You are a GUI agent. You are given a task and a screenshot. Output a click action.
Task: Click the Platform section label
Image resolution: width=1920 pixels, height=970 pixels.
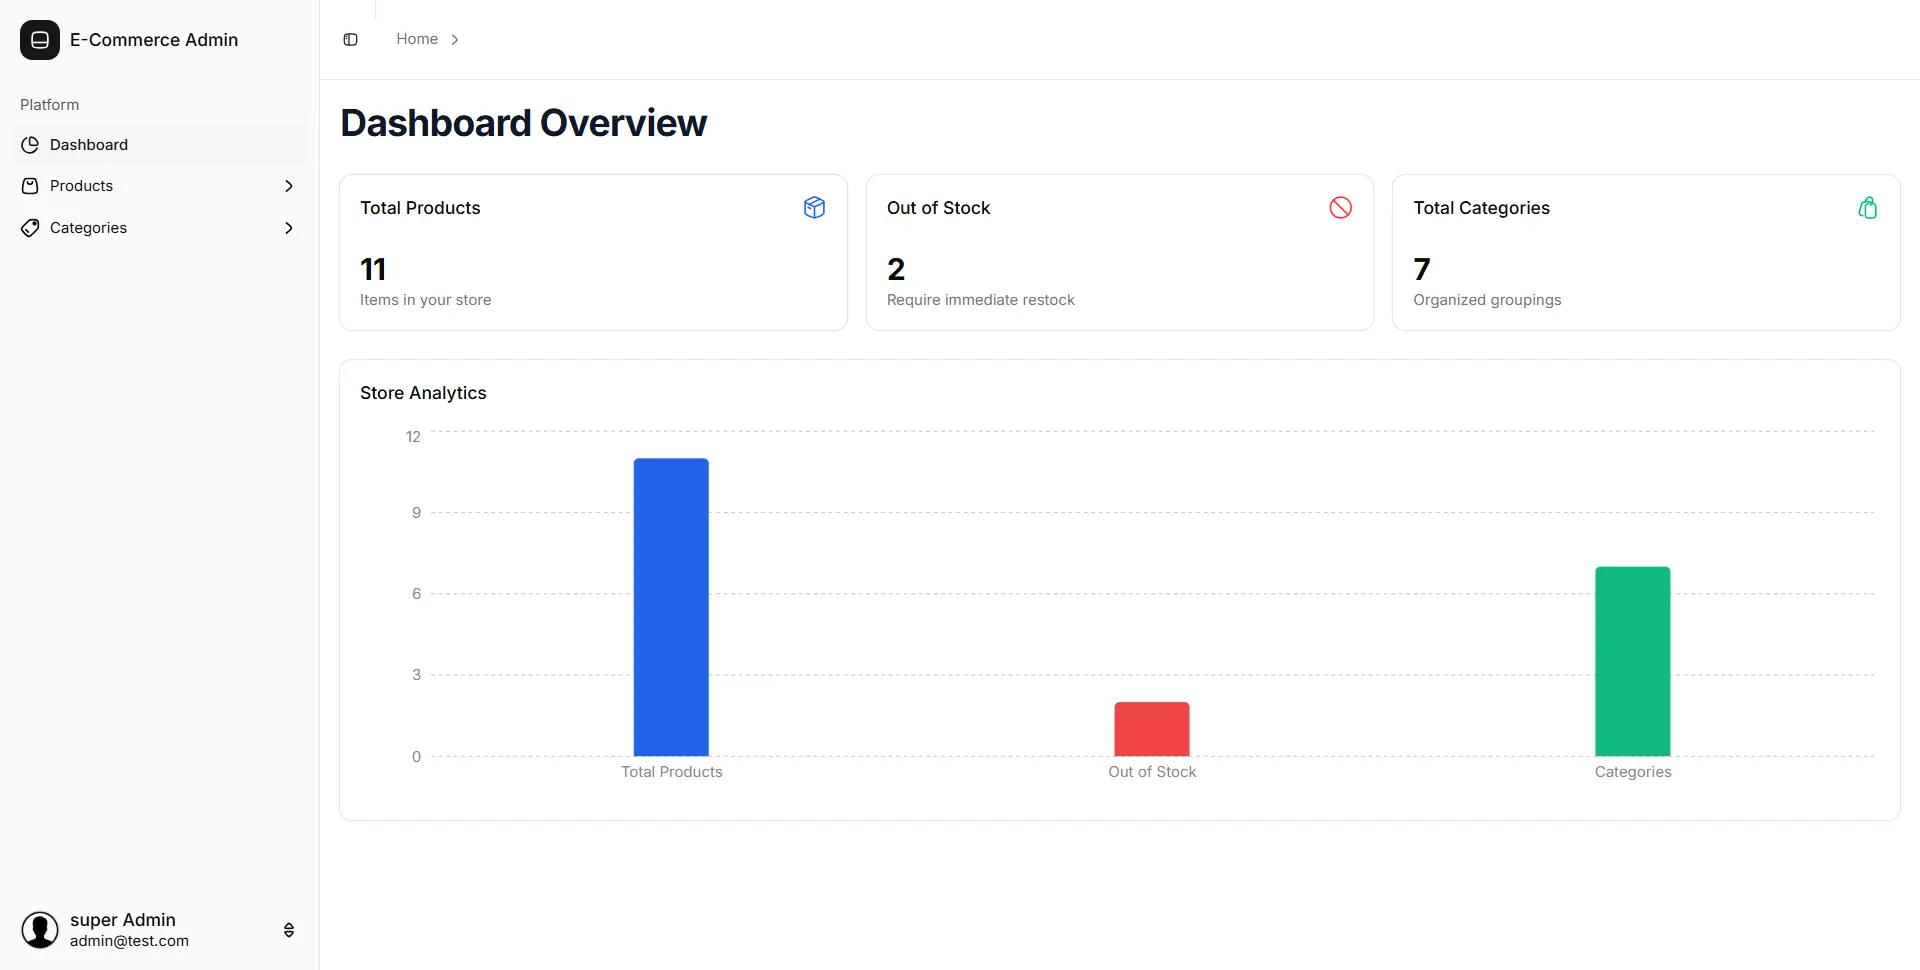click(49, 105)
